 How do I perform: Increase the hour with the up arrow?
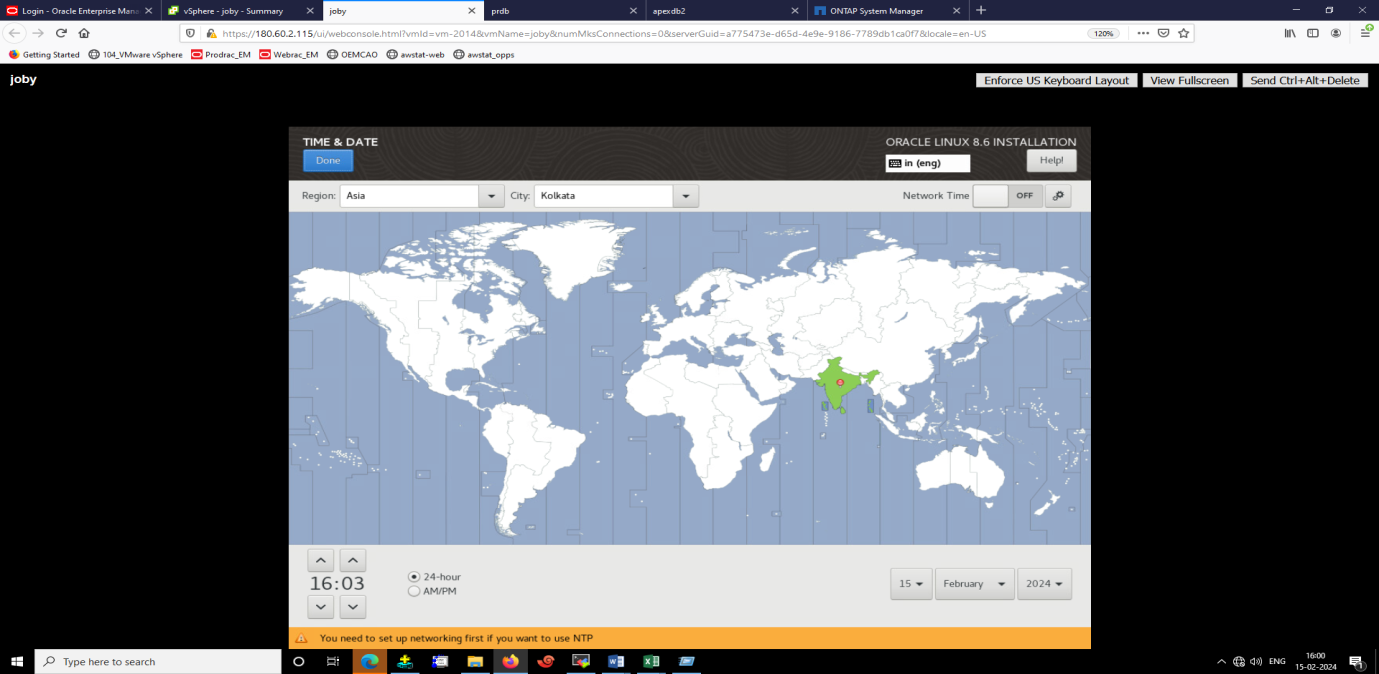pyautogui.click(x=320, y=560)
